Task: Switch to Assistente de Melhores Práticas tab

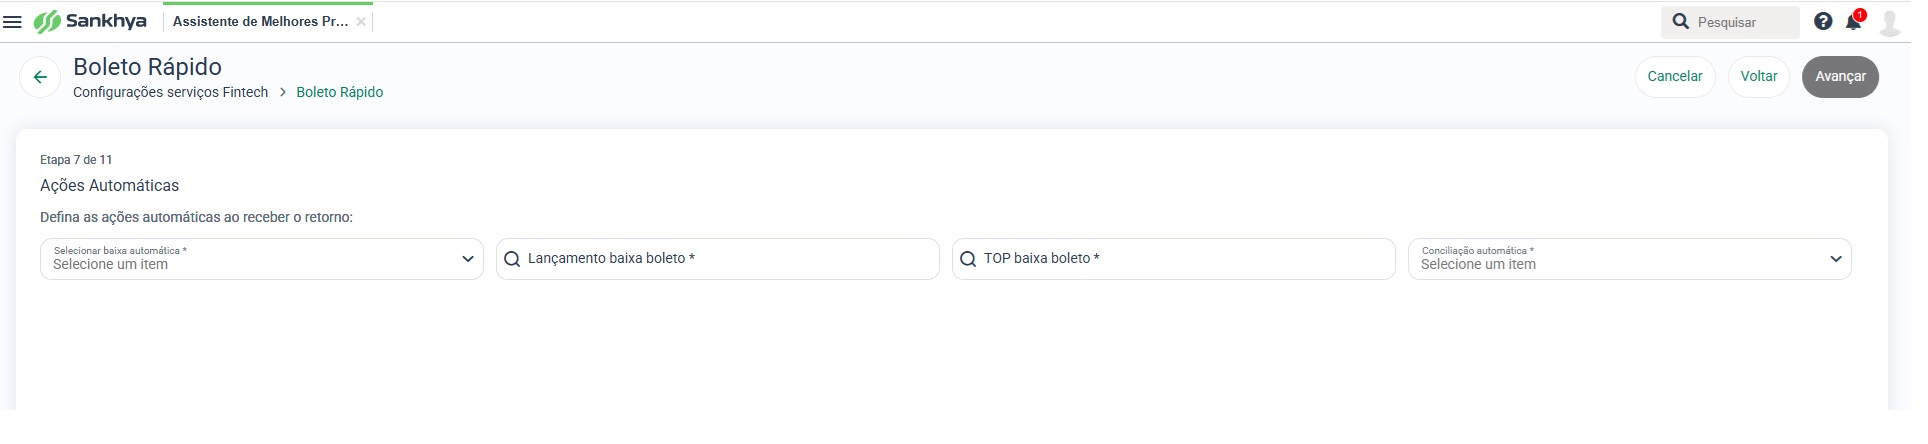Action: coord(260,21)
